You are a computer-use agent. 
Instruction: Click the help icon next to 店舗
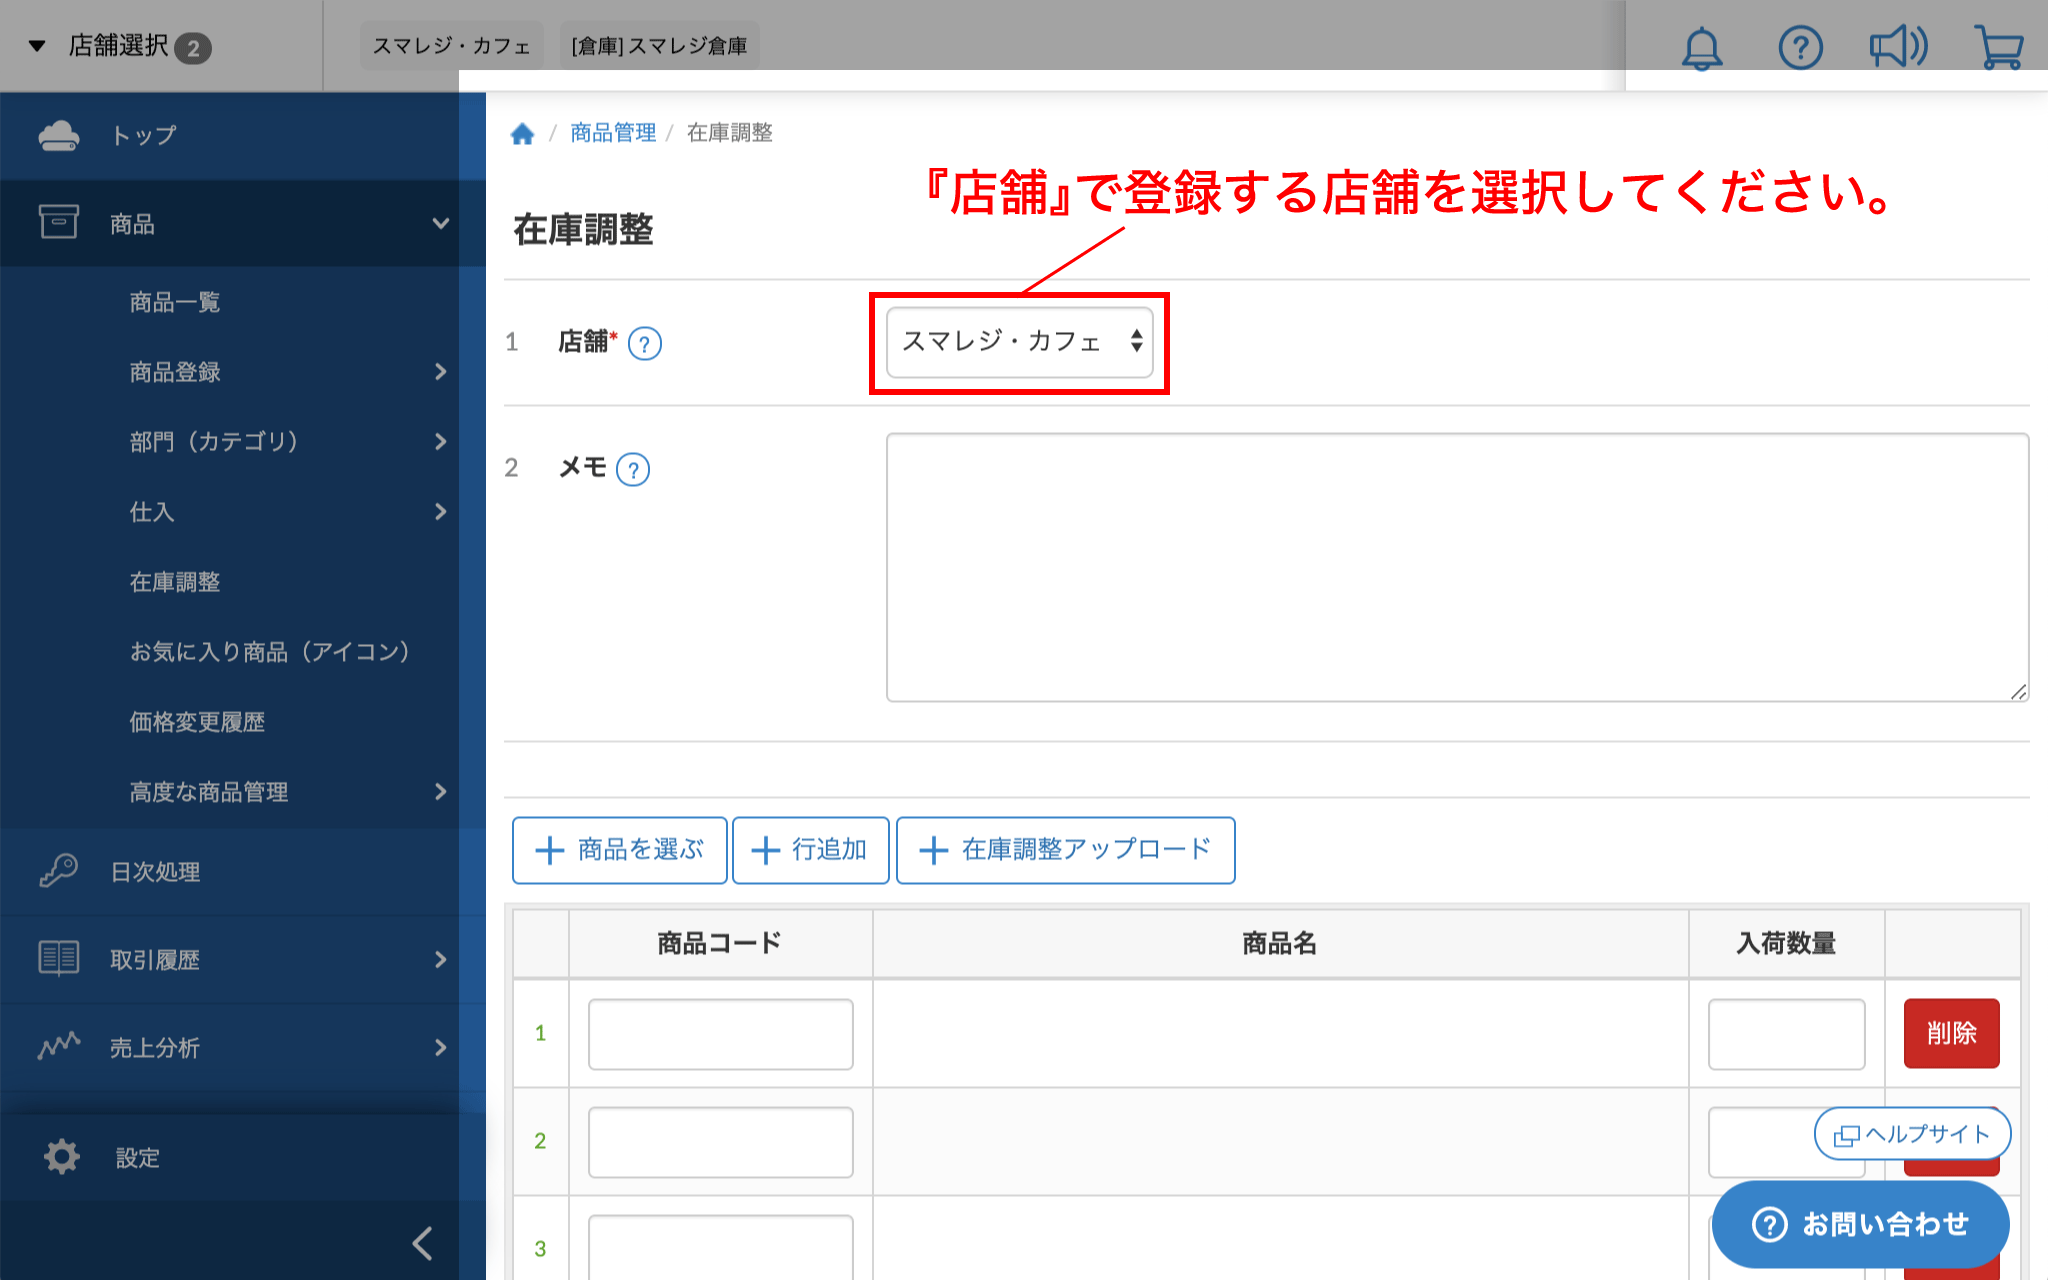pos(644,344)
